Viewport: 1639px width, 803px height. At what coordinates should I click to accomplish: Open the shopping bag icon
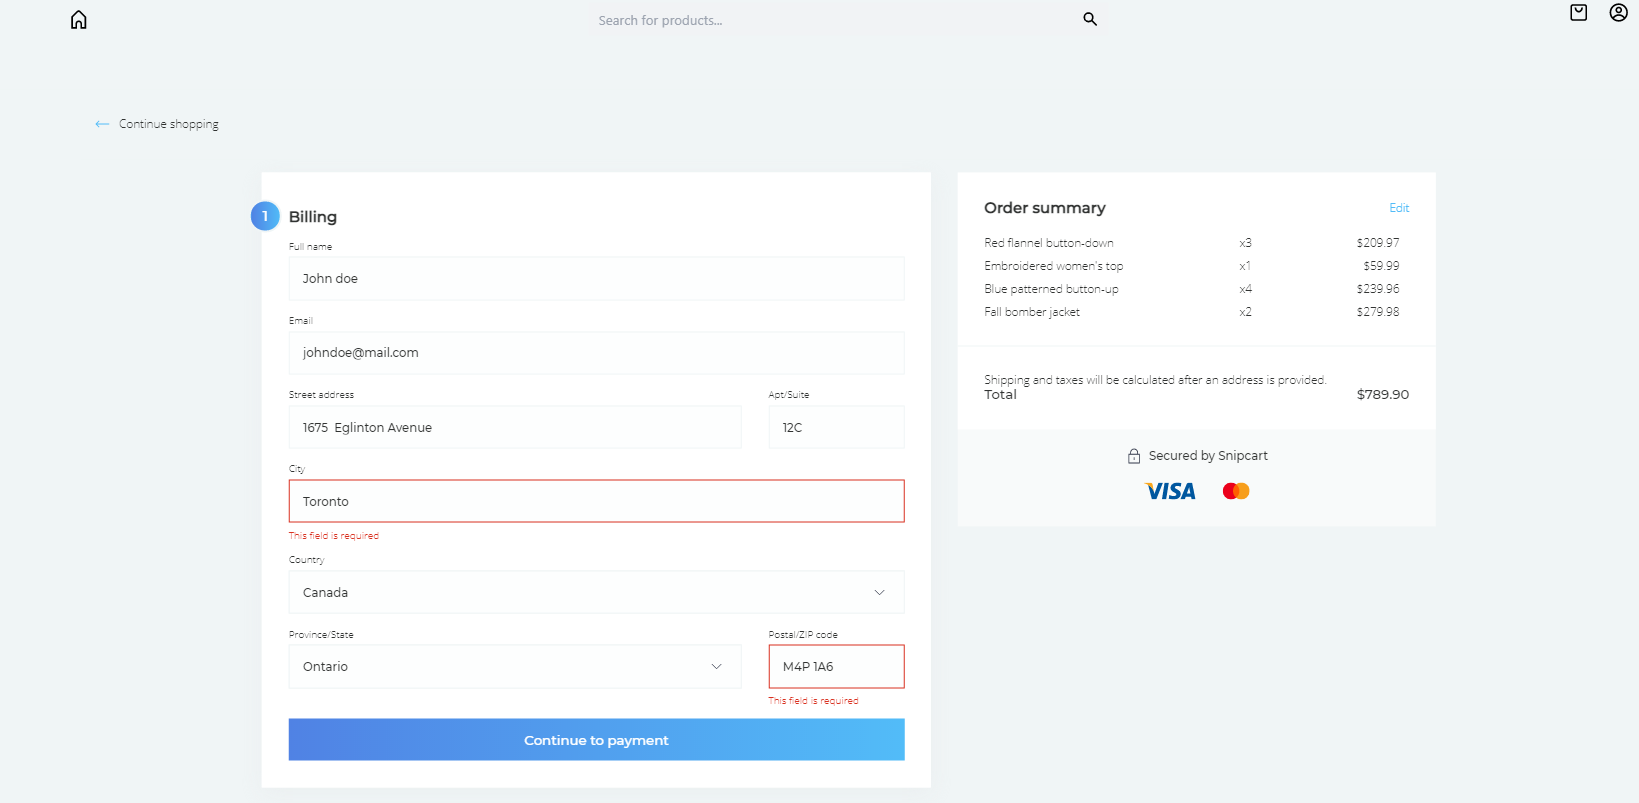(x=1577, y=13)
